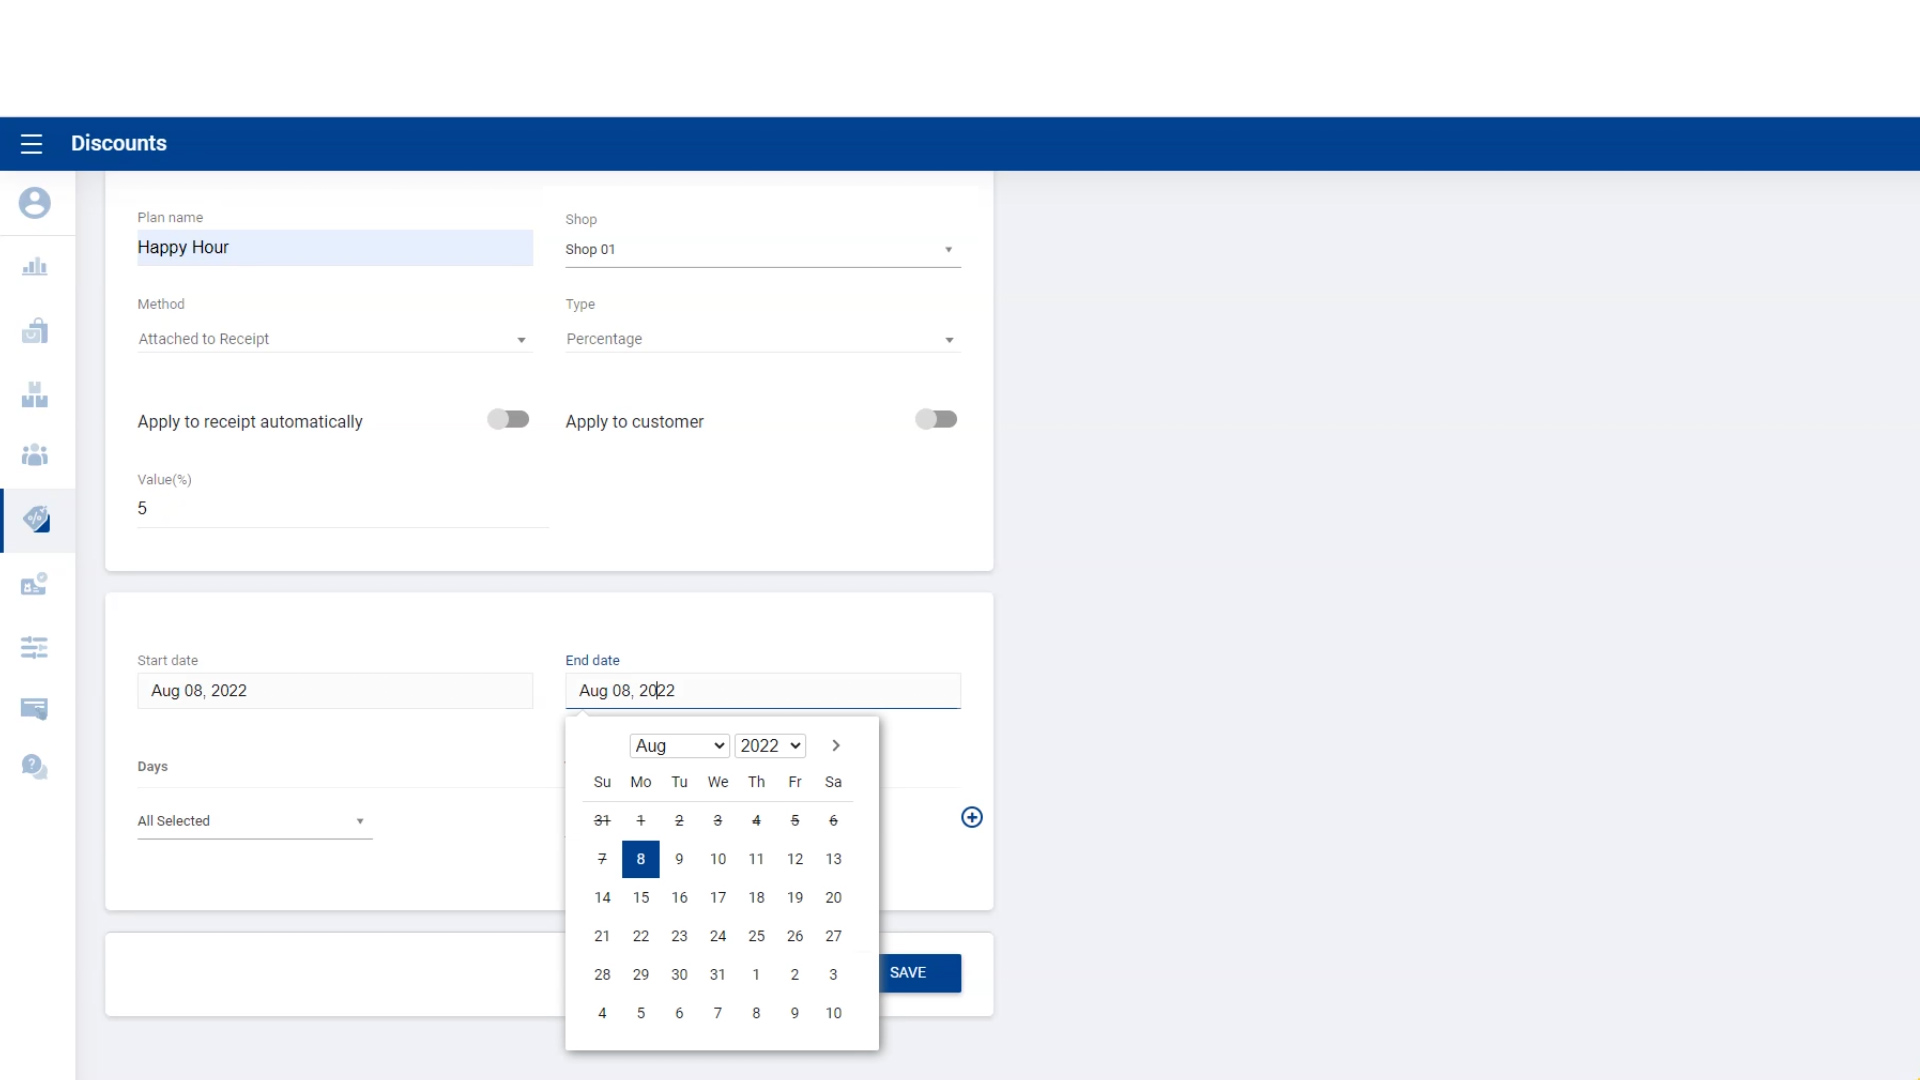1920x1080 pixels.
Task: Open the shopping bag sales icon
Action: pyautogui.click(x=34, y=331)
